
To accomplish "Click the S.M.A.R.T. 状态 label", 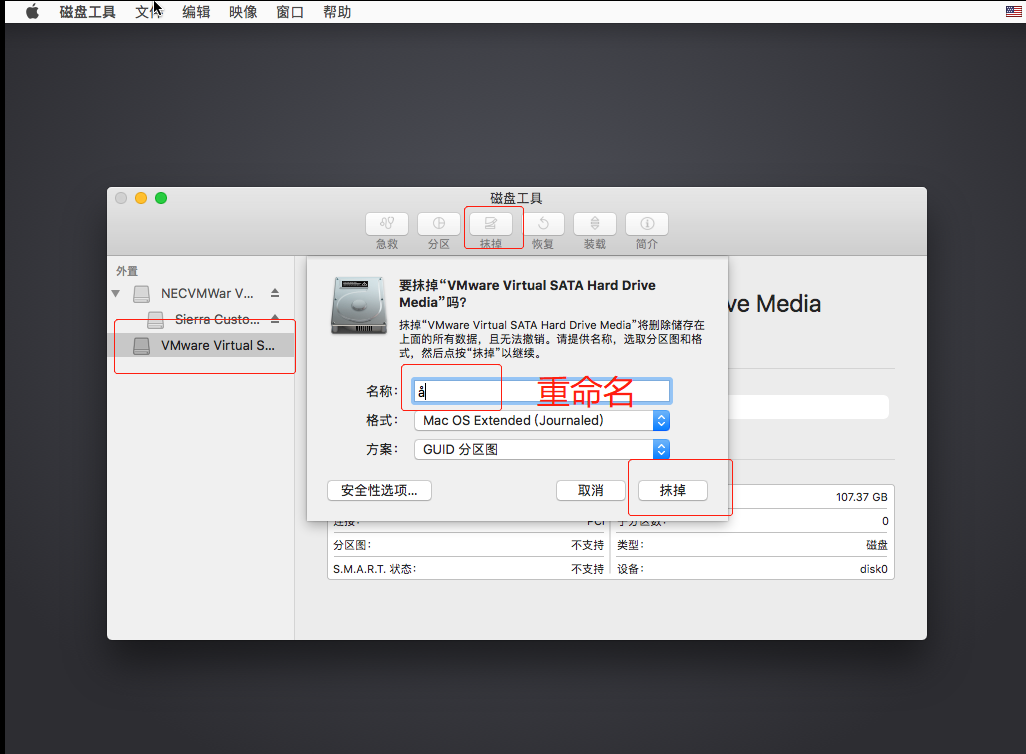I will (374, 569).
